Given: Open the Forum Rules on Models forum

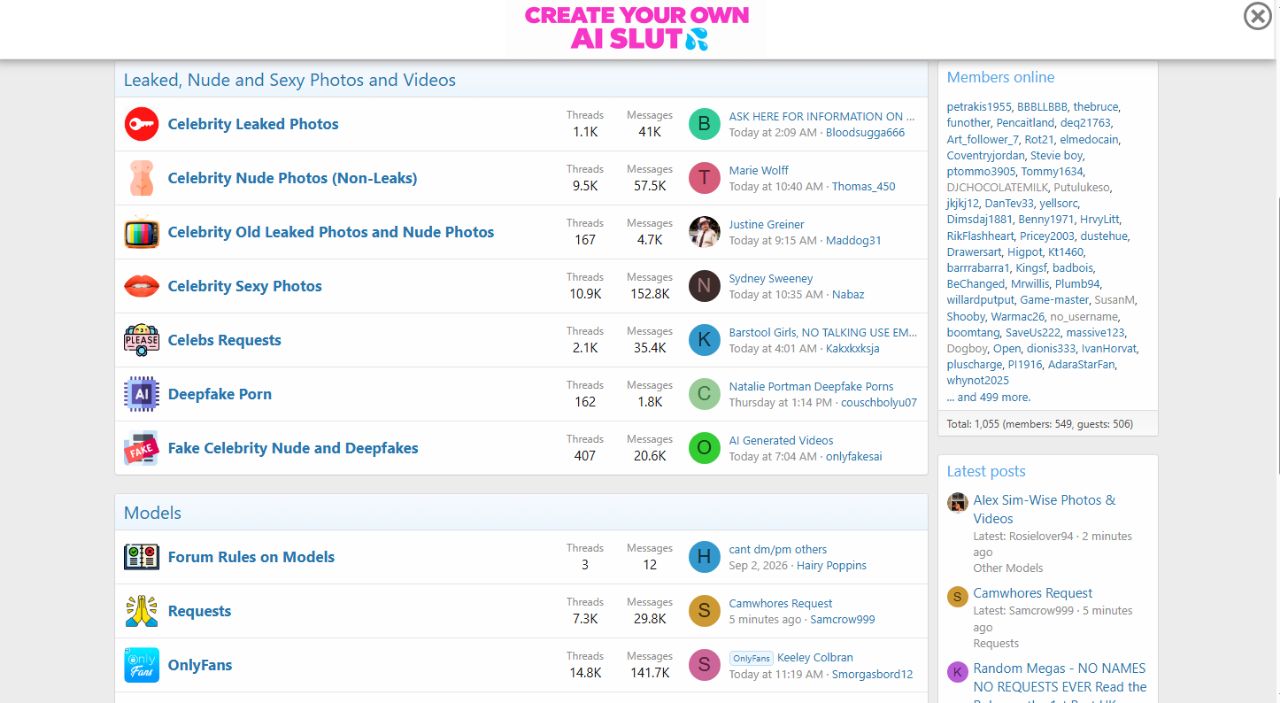Looking at the screenshot, I should click(251, 557).
